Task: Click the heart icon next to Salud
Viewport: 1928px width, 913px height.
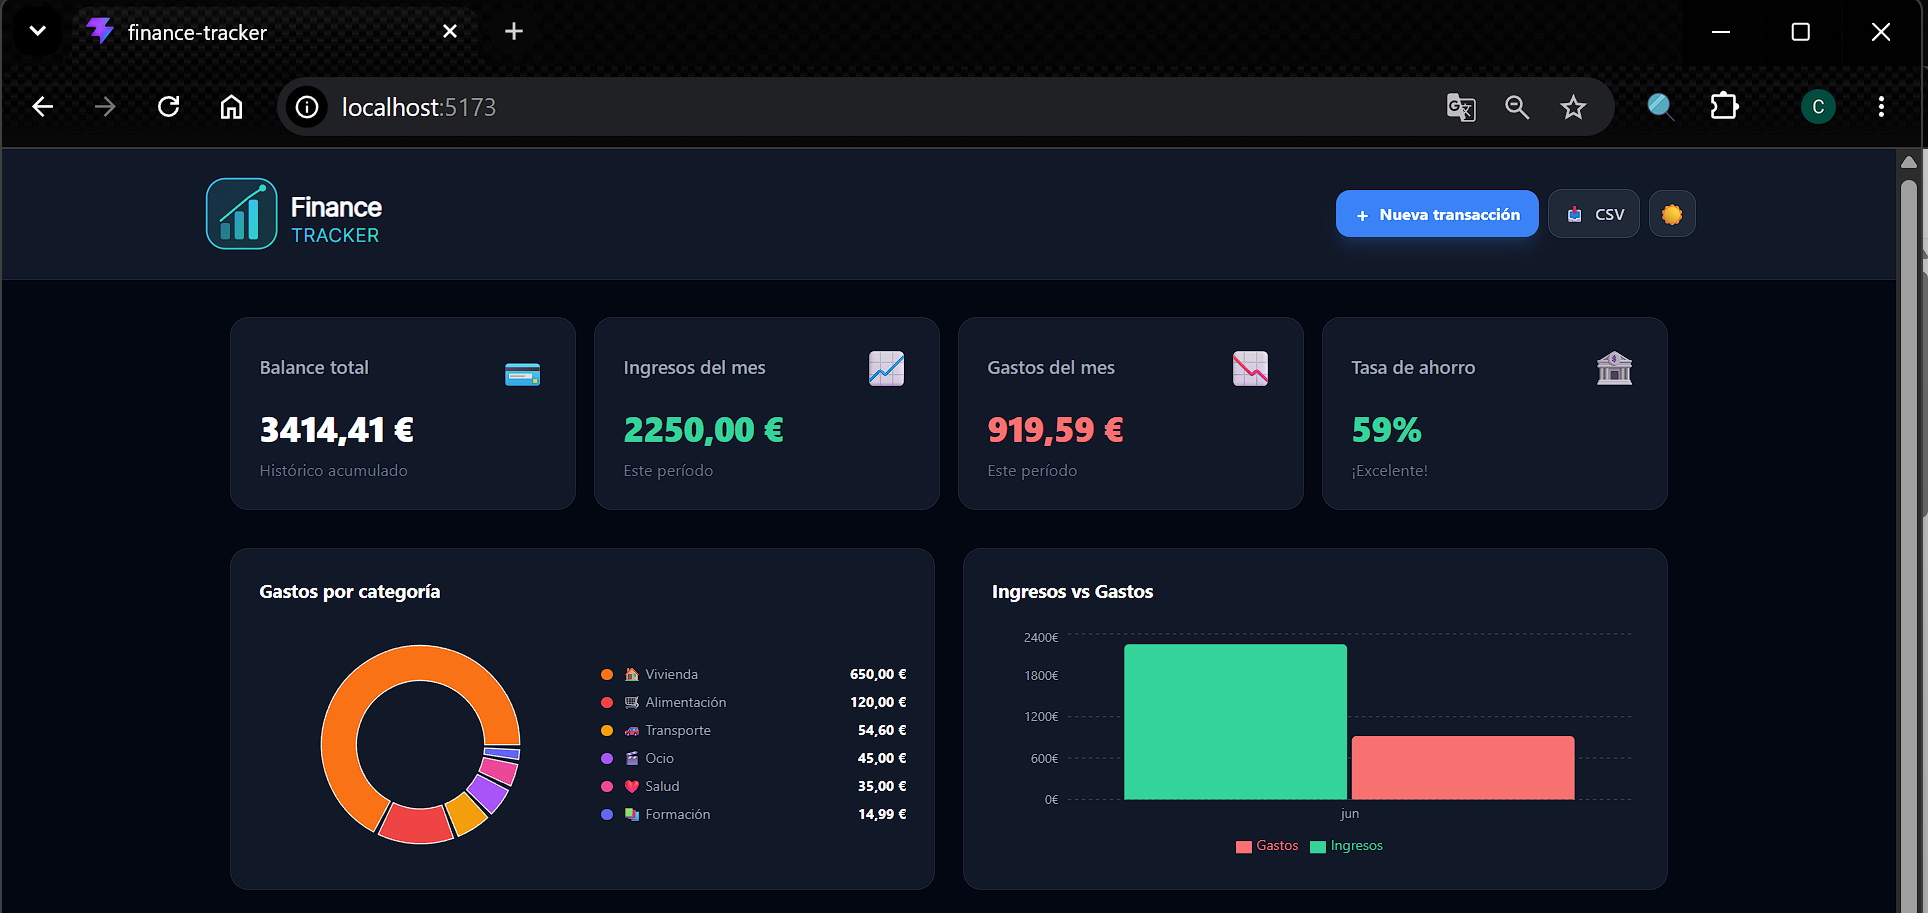Action: tap(631, 787)
